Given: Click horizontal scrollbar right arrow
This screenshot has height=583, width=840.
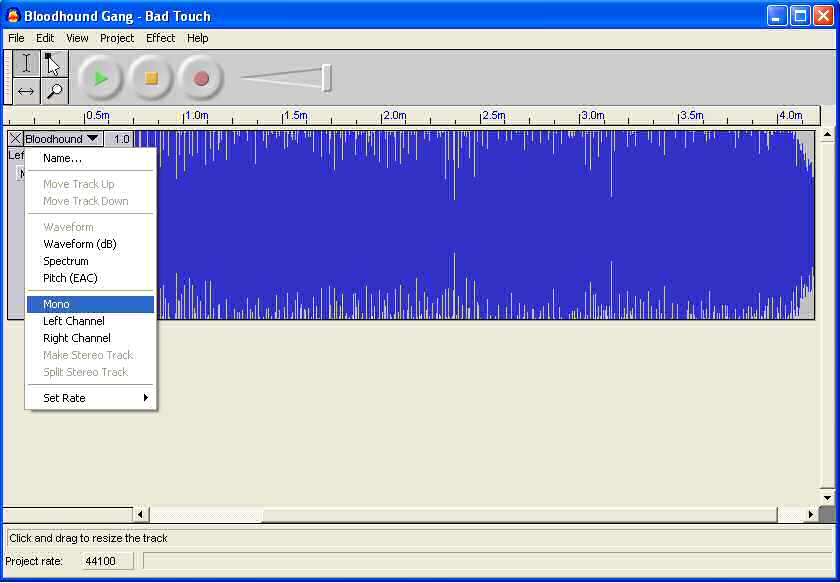Looking at the screenshot, I should (x=811, y=514).
